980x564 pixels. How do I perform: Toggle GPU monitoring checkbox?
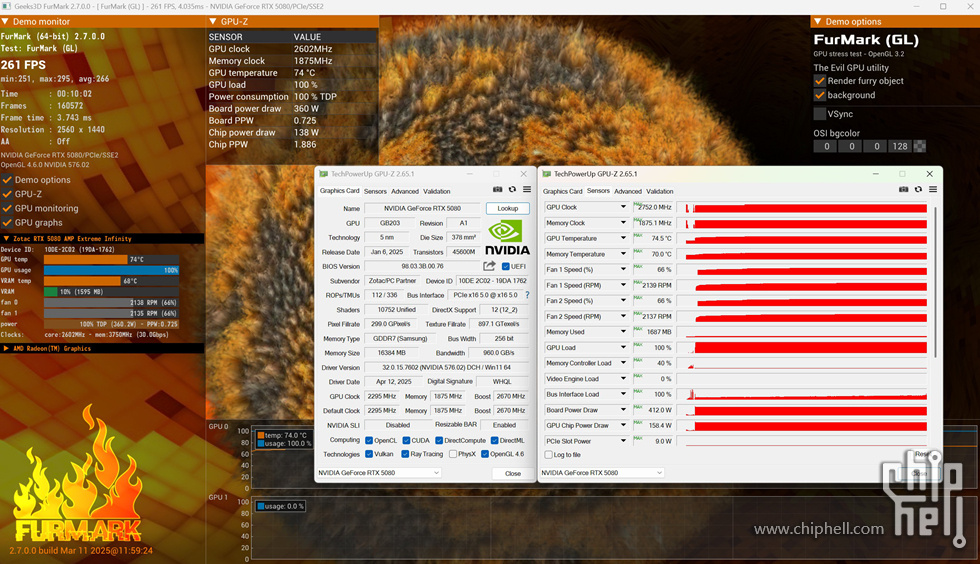(8, 208)
